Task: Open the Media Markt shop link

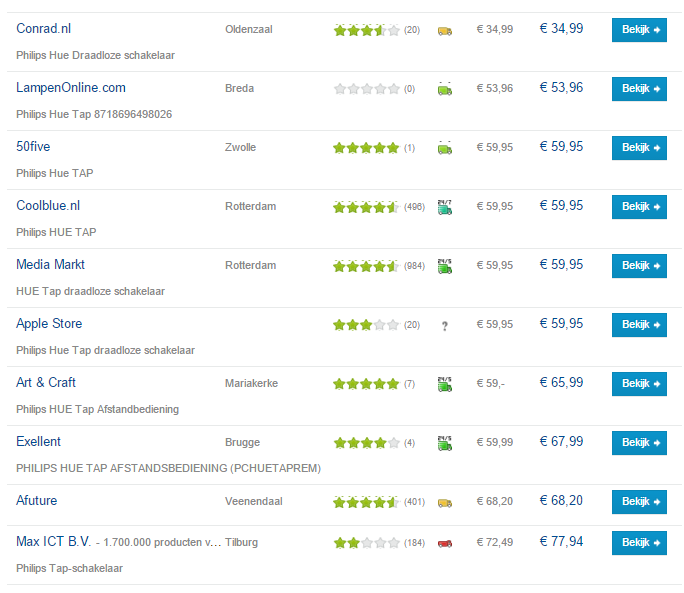Action: (x=50, y=264)
